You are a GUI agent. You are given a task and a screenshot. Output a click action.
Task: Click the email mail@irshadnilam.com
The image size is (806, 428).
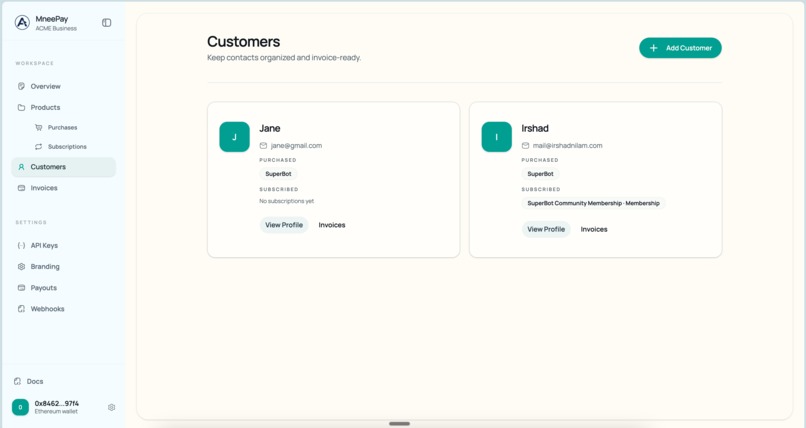tap(567, 145)
